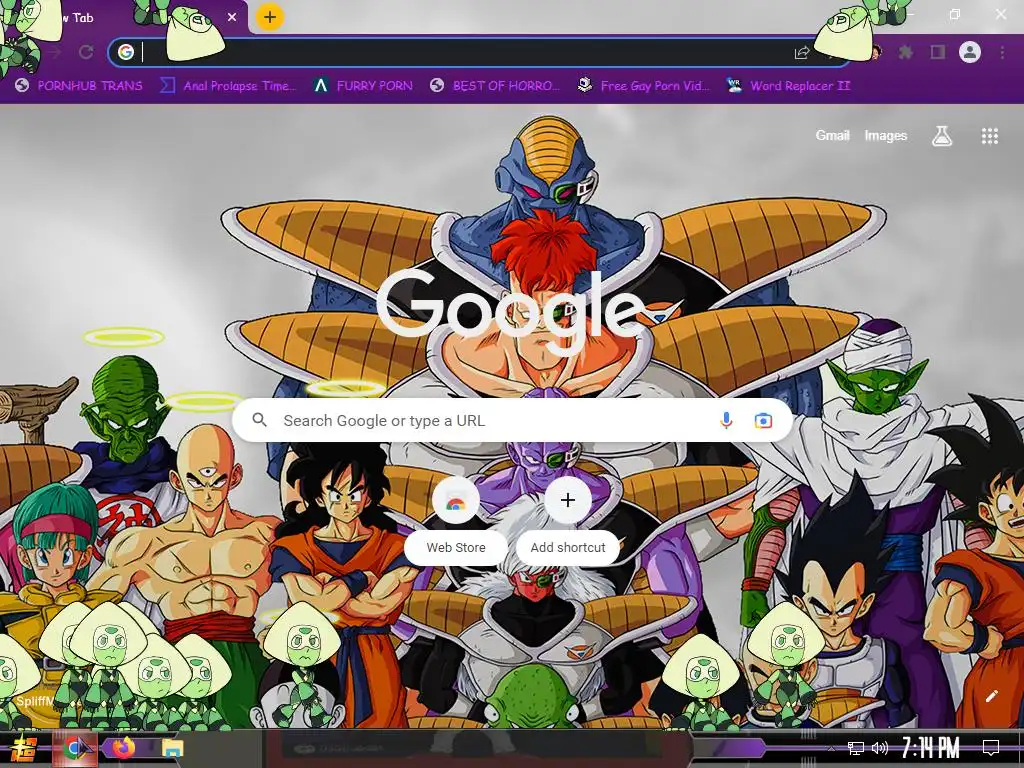Viewport: 1024px width, 768px height.
Task: Open the PORNHUB TRANS bookmark label
Action: point(90,86)
